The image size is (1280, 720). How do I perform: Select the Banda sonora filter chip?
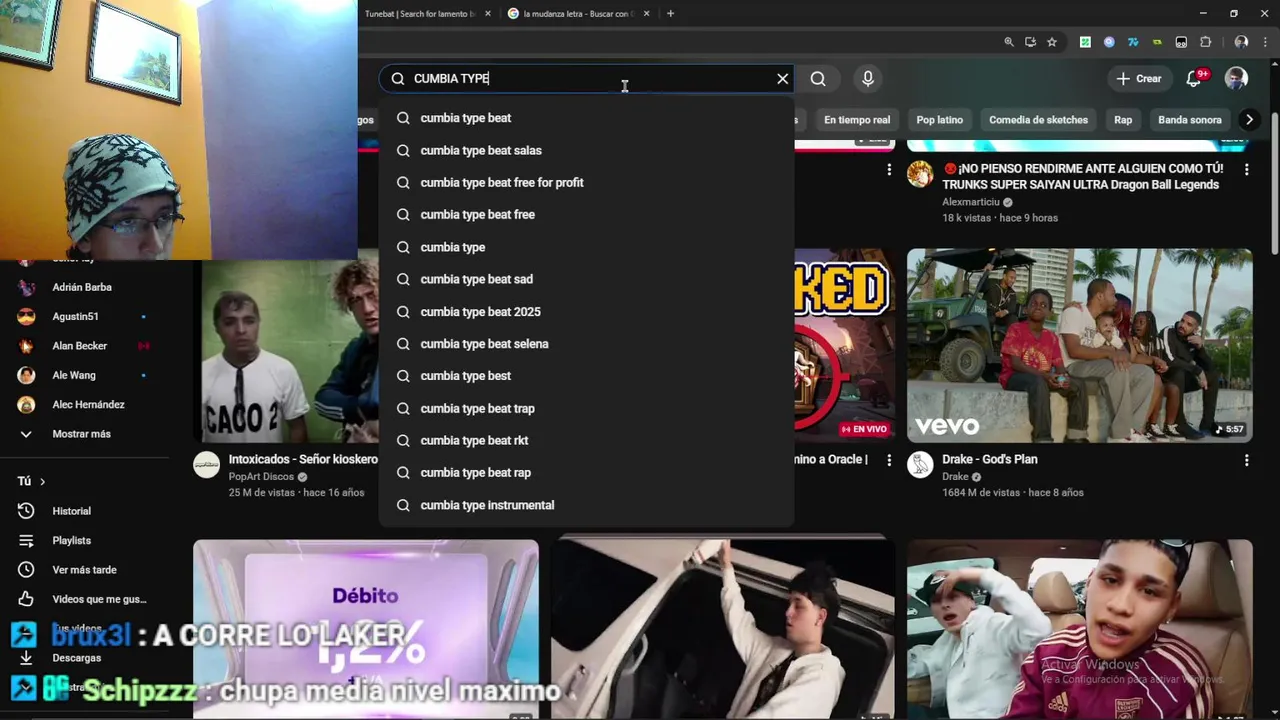coord(1189,120)
